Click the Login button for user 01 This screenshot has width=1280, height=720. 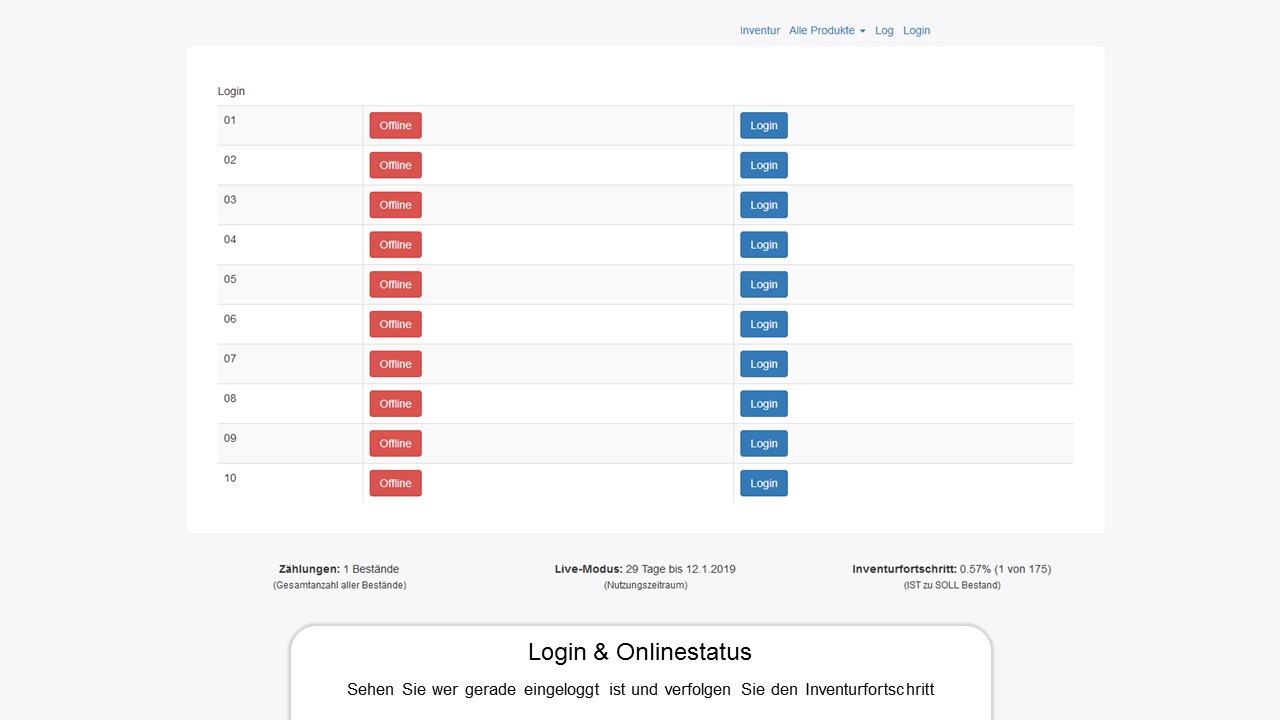click(764, 126)
